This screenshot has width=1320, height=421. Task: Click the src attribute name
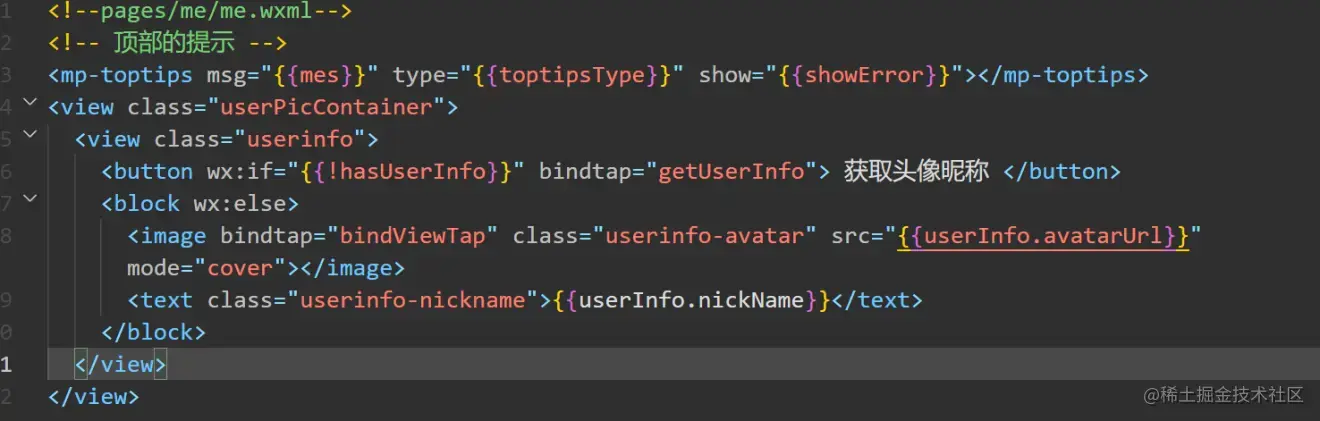coord(851,236)
